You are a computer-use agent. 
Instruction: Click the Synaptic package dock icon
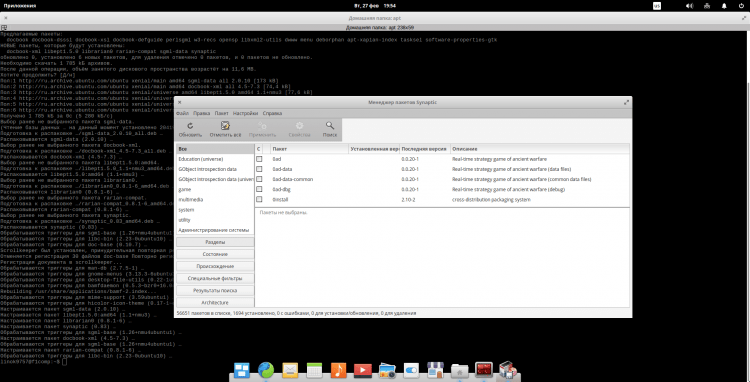(508, 371)
